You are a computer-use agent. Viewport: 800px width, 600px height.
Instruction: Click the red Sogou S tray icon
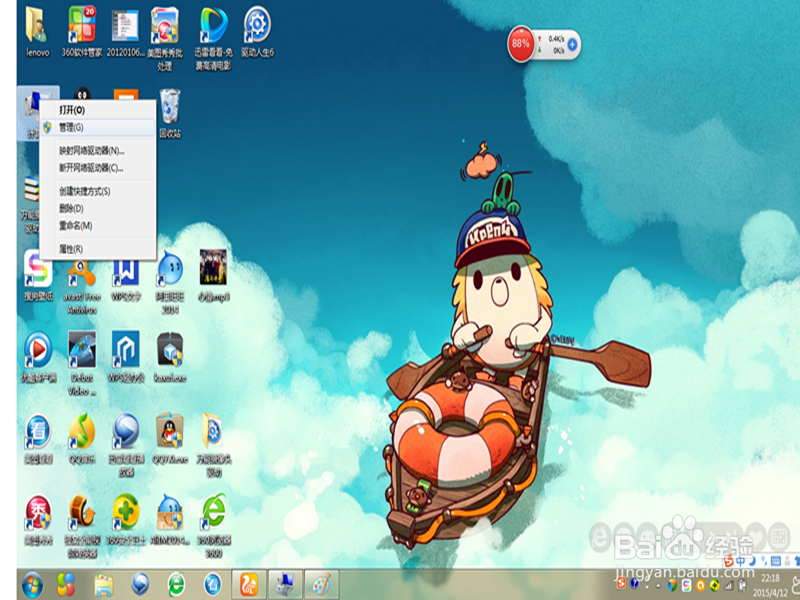click(621, 584)
